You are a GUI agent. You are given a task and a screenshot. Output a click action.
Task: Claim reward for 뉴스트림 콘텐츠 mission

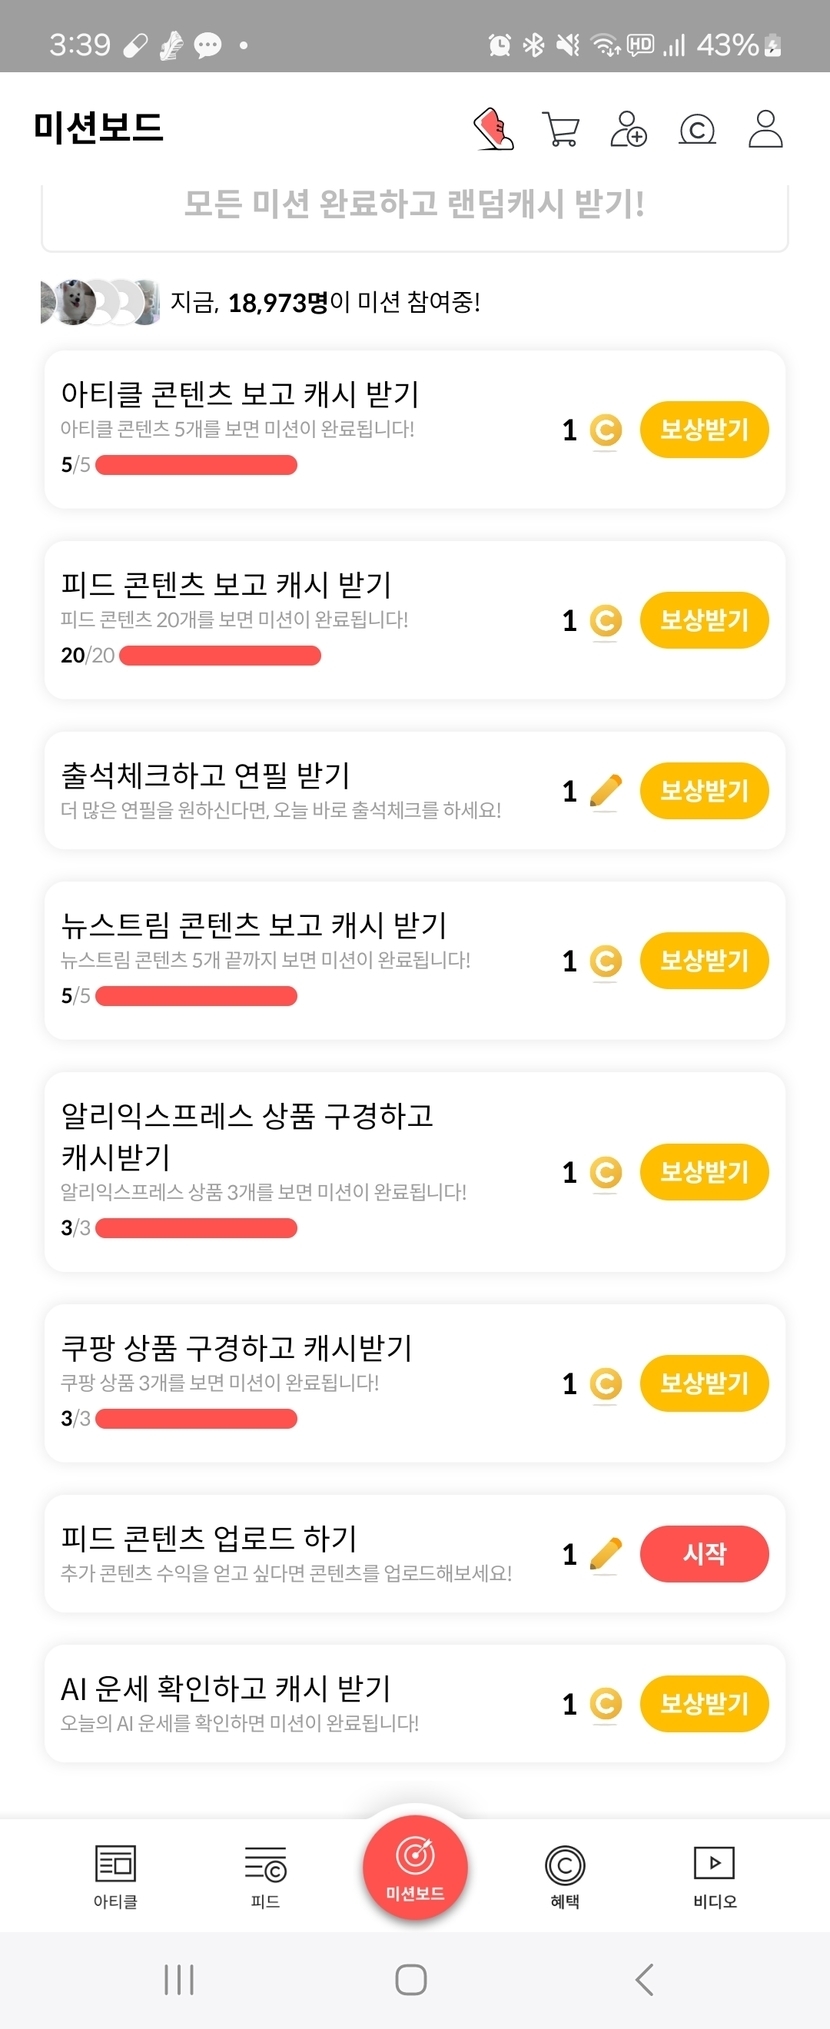click(704, 961)
